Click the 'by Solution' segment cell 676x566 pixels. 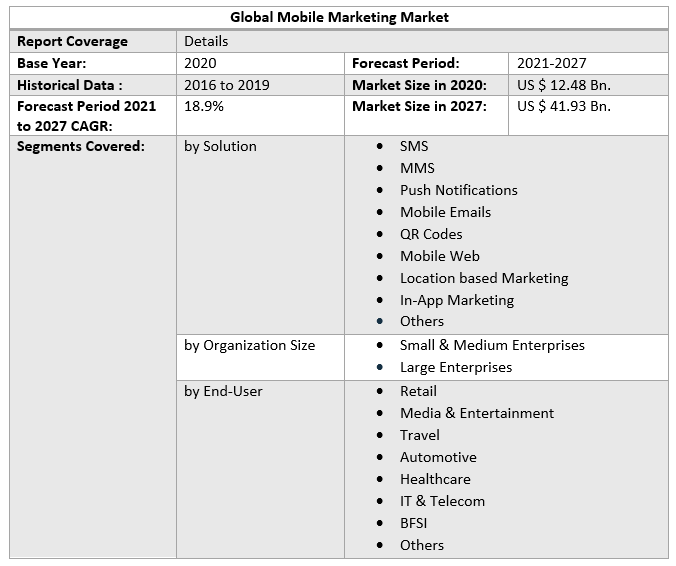220,146
